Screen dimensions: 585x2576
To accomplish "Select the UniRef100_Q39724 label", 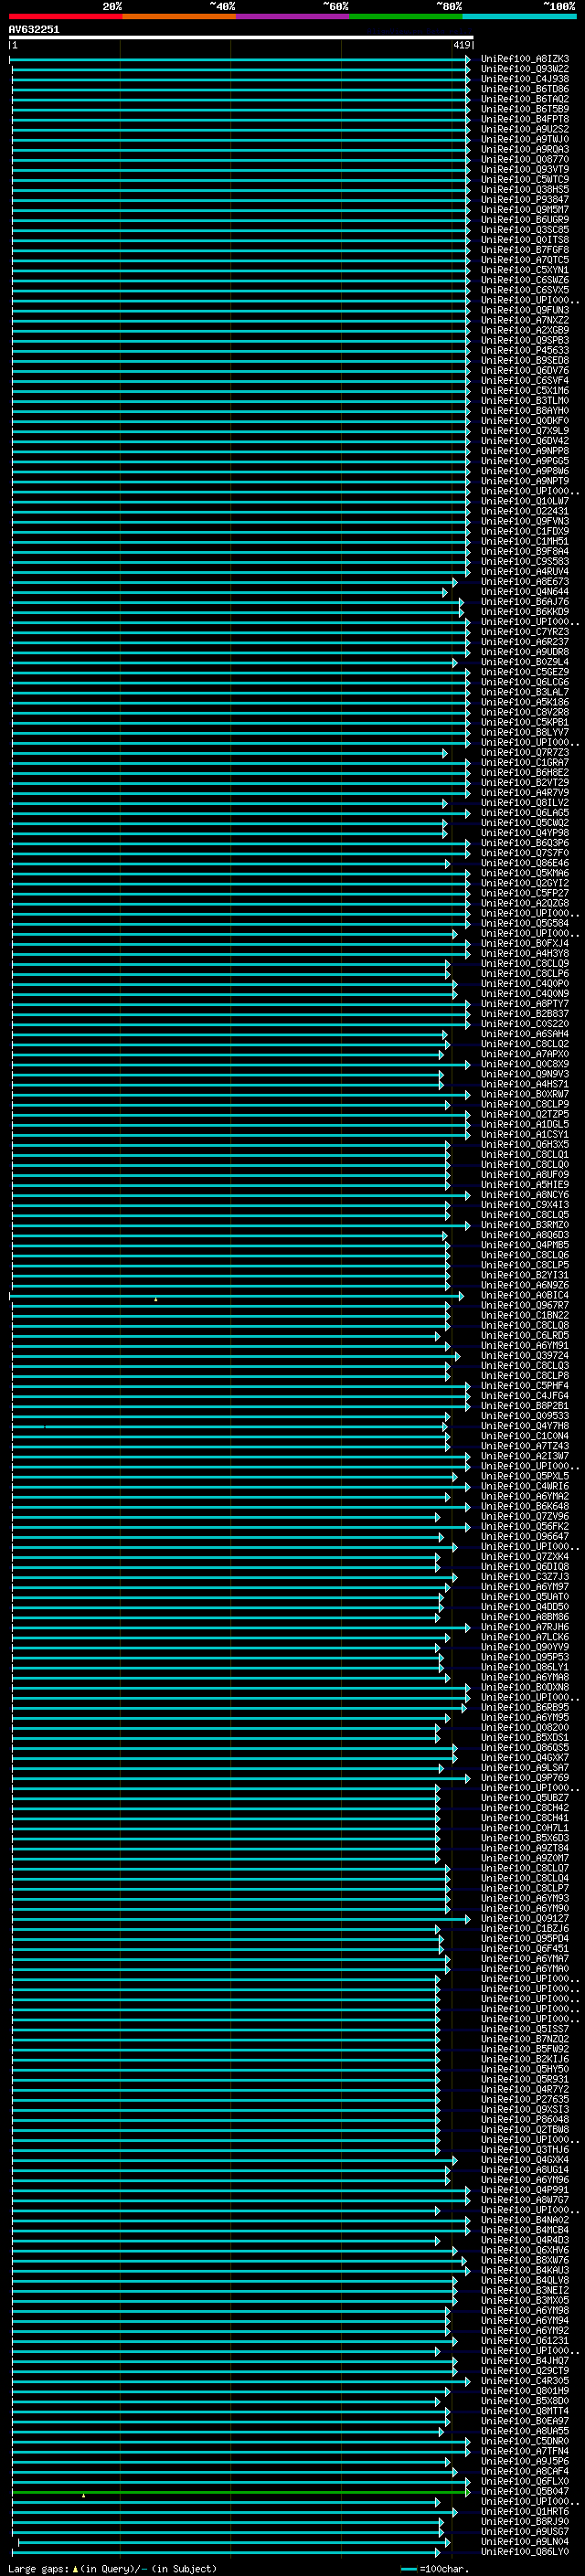I will [x=524, y=1355].
